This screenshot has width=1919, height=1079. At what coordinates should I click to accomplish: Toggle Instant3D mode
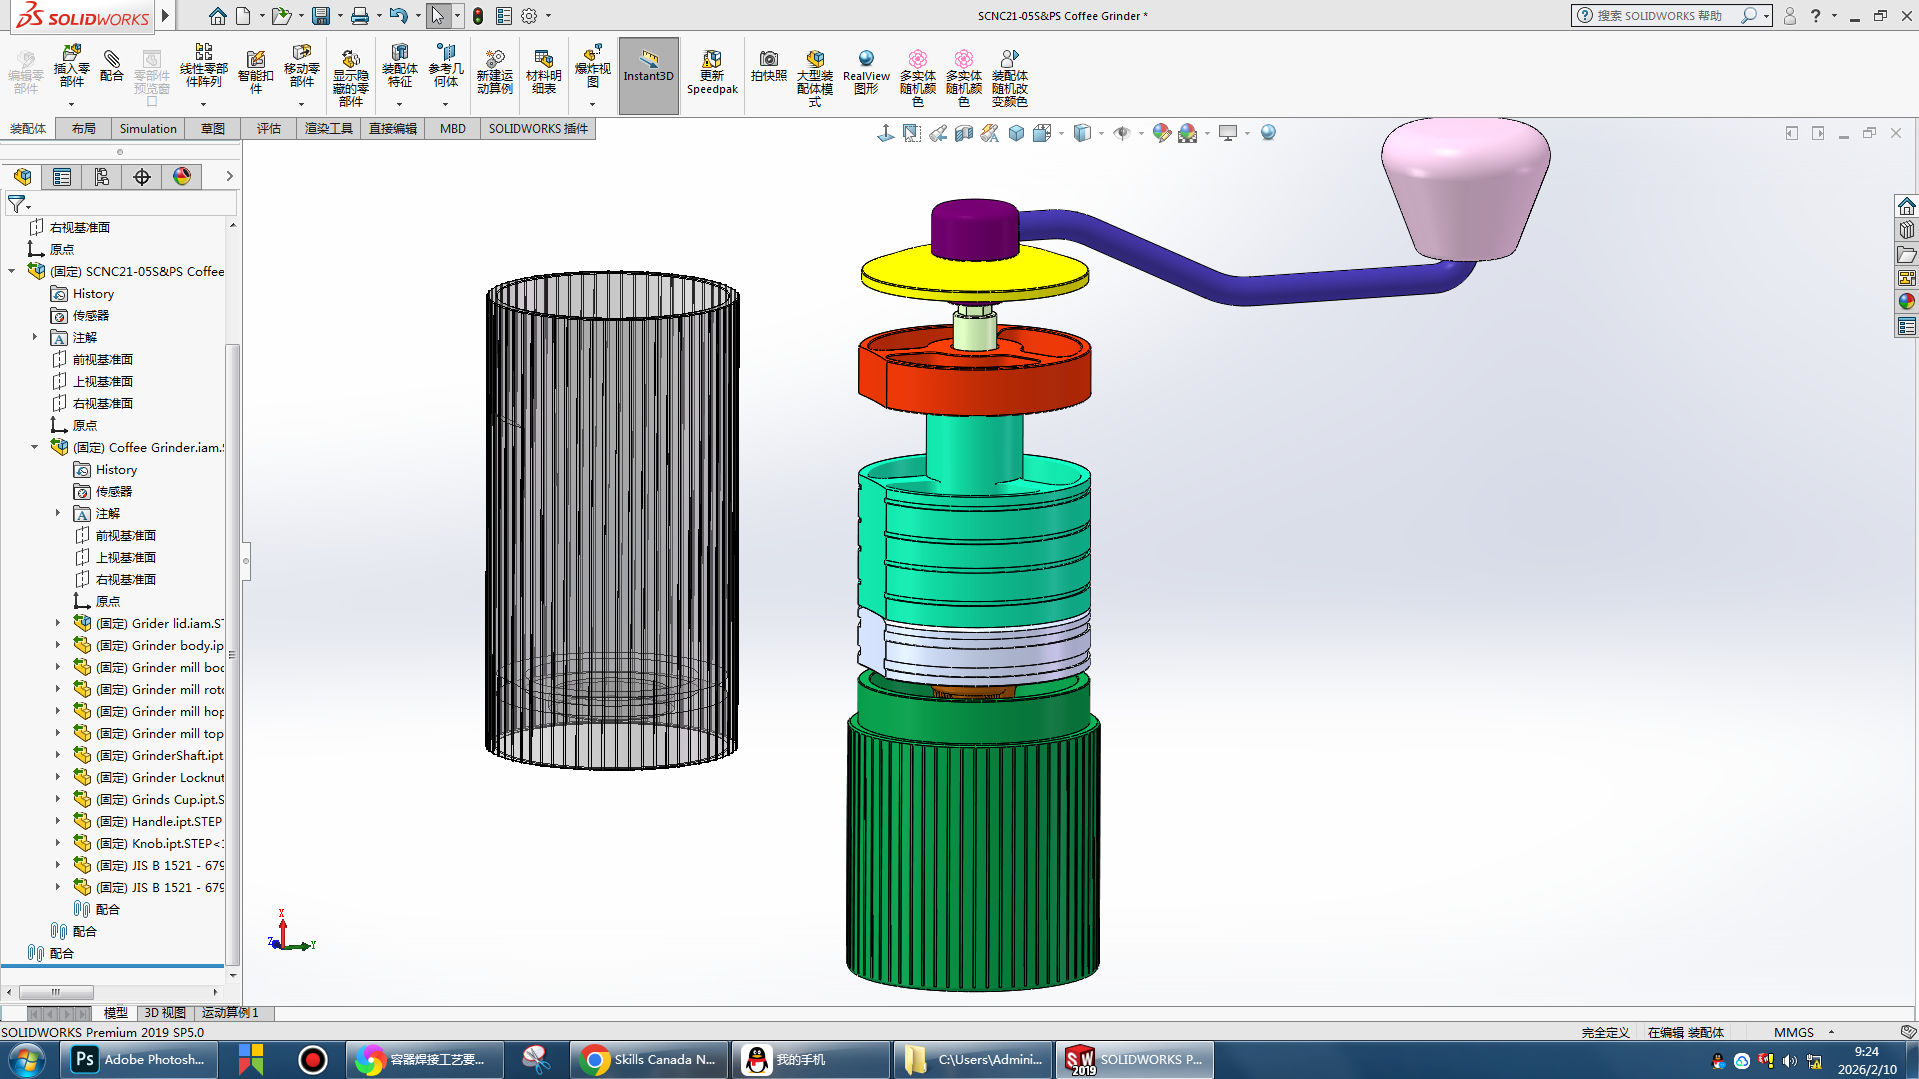(x=649, y=76)
